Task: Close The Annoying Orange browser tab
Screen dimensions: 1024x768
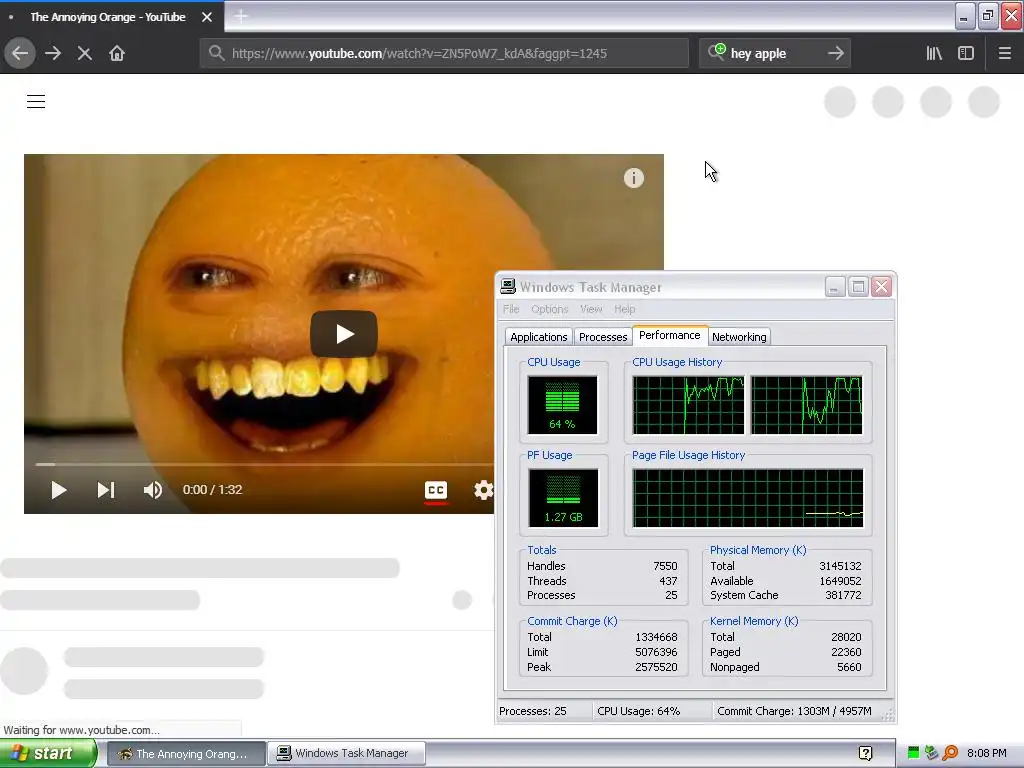Action: click(207, 17)
